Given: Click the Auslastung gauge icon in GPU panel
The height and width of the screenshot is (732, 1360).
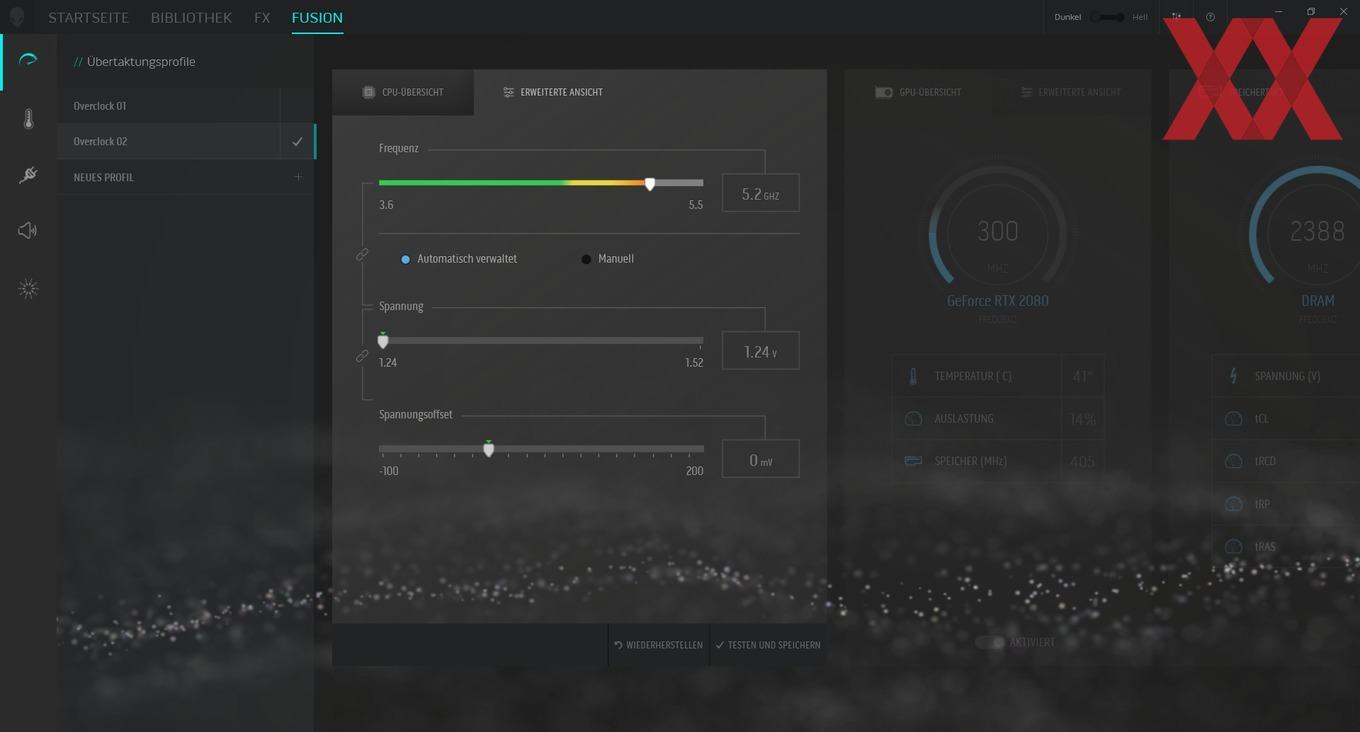Looking at the screenshot, I should click(x=913, y=419).
